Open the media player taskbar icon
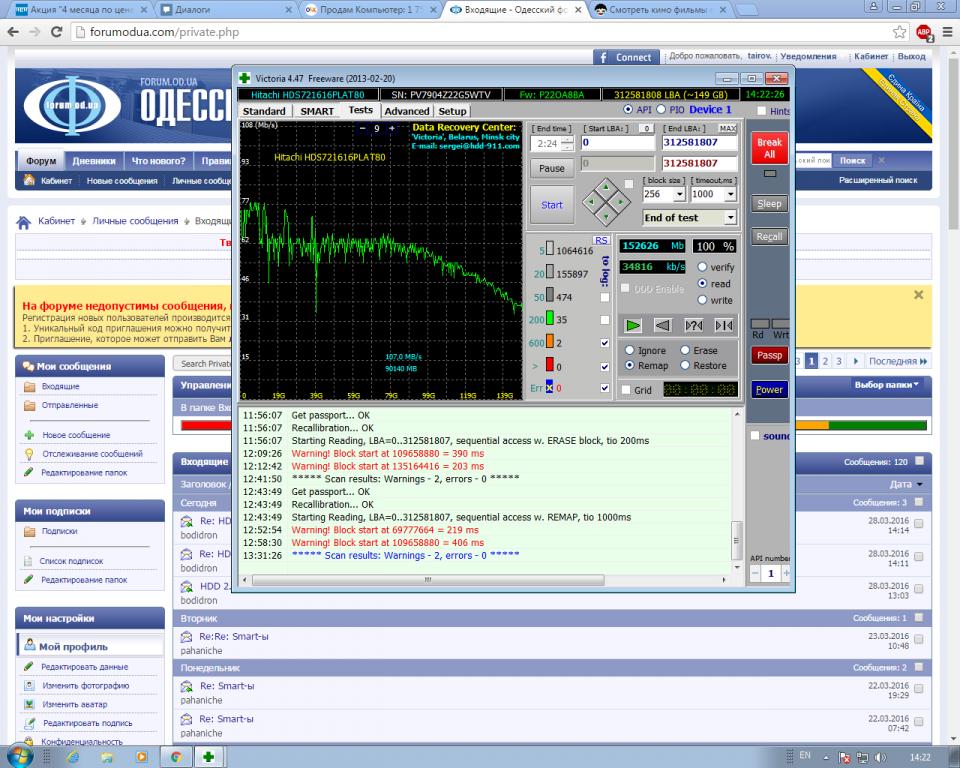 [x=141, y=757]
